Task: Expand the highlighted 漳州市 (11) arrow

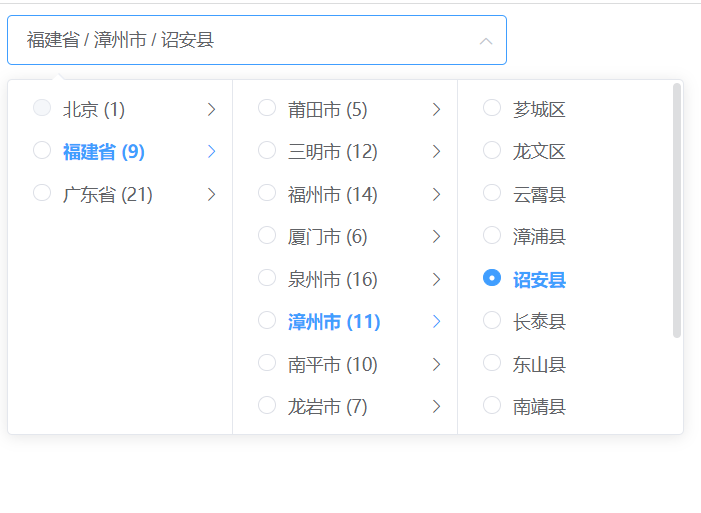Action: (436, 321)
